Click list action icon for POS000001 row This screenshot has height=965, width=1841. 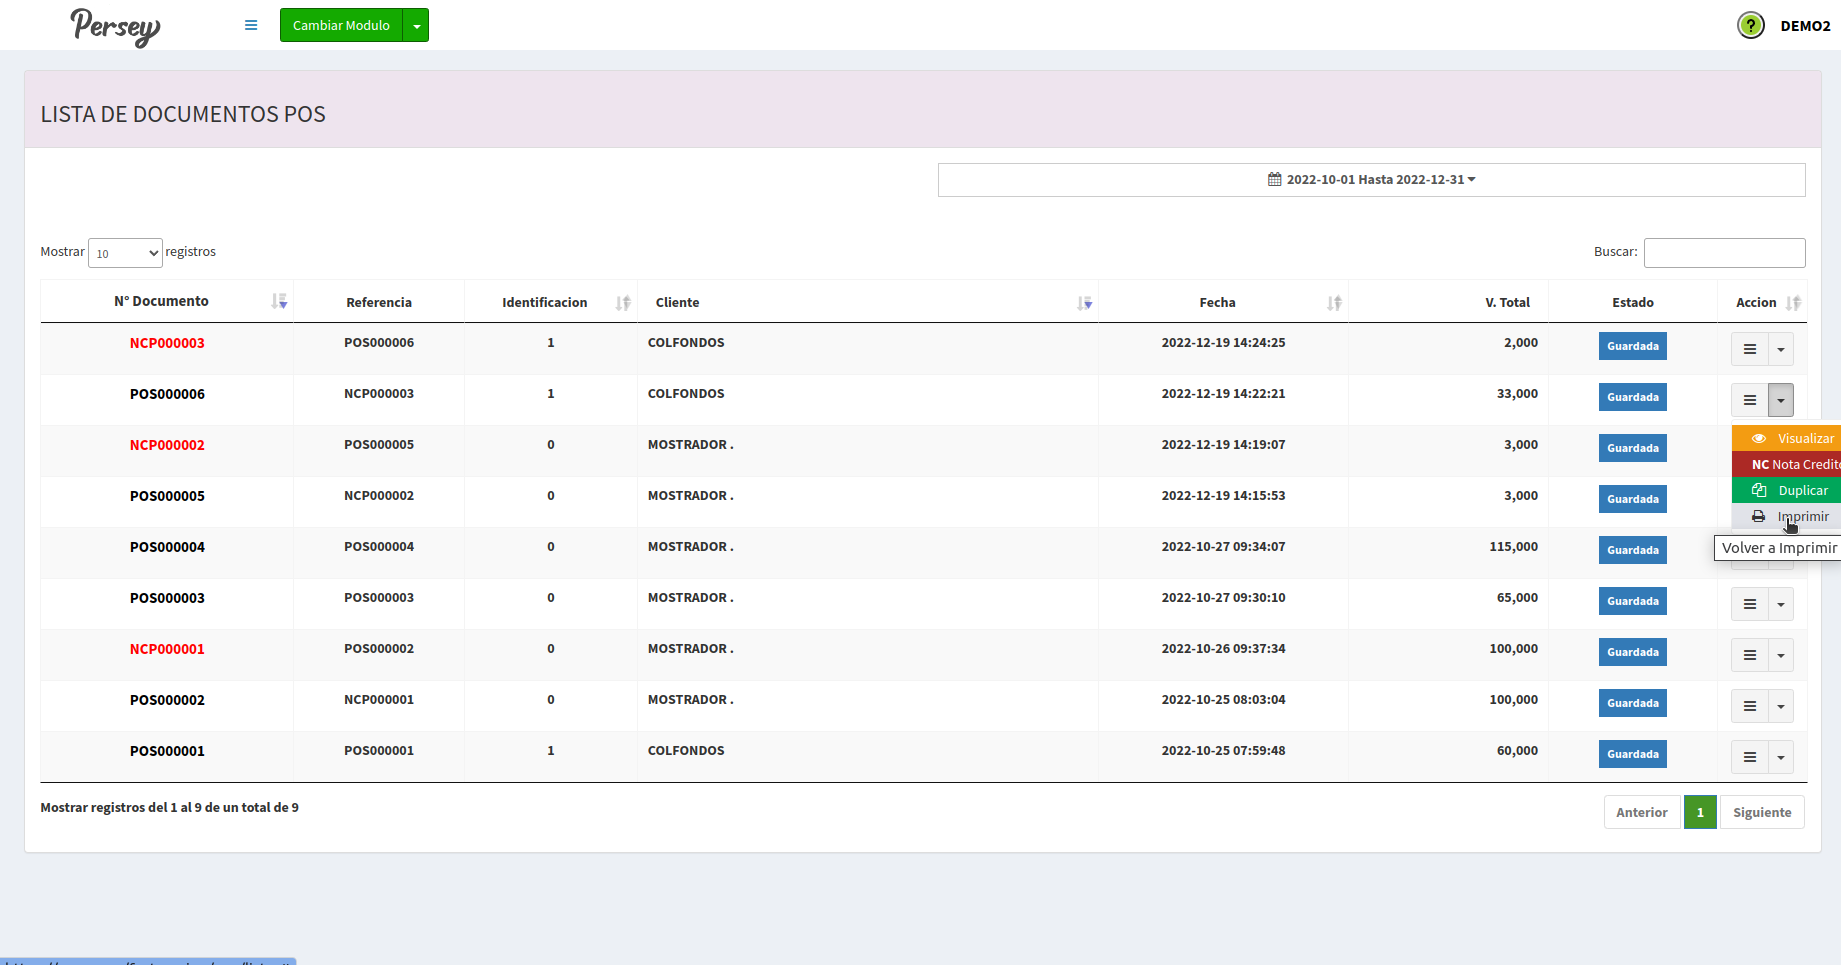pos(1749,757)
